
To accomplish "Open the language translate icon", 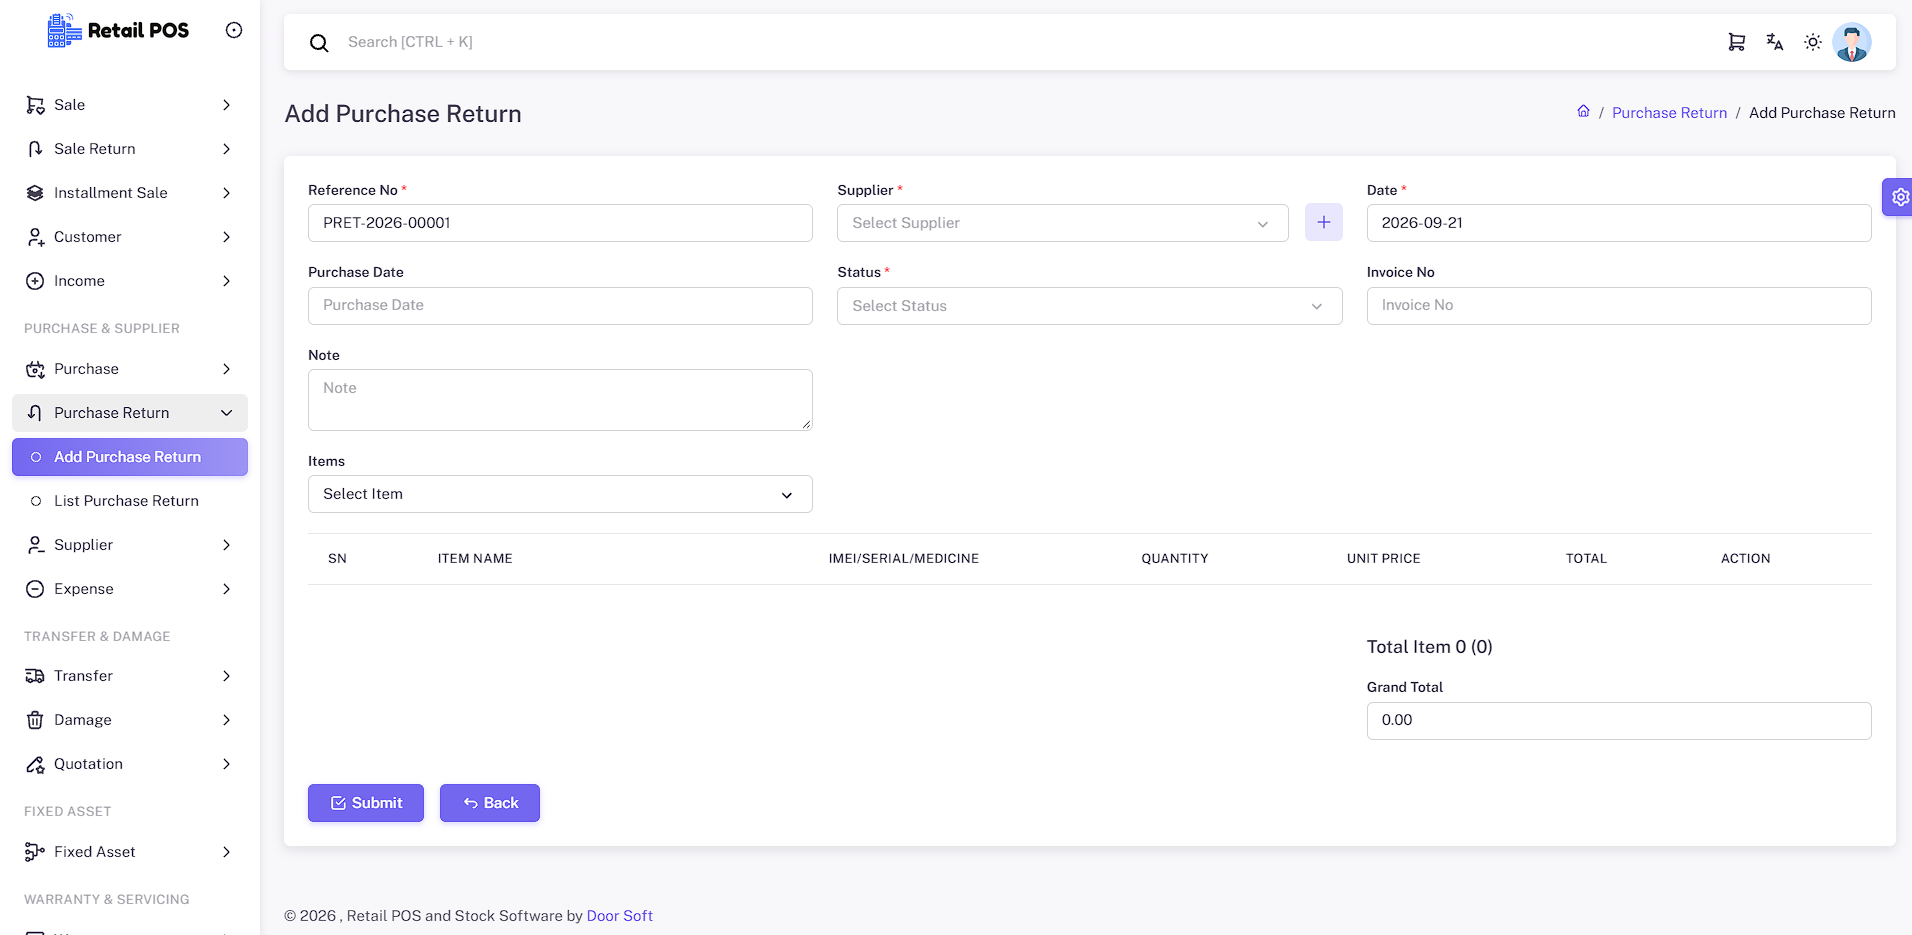I will [x=1775, y=42].
